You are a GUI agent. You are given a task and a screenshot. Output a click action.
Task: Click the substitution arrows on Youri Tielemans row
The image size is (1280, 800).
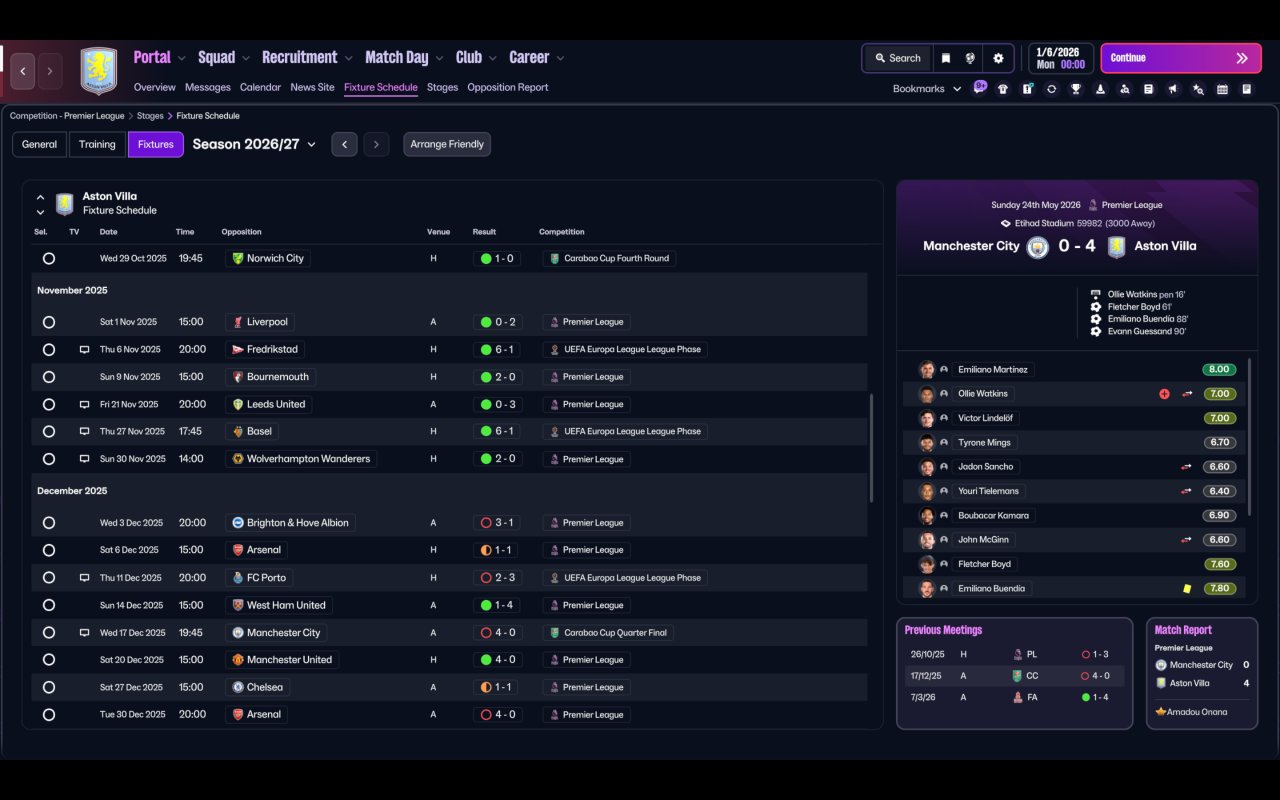[1186, 491]
